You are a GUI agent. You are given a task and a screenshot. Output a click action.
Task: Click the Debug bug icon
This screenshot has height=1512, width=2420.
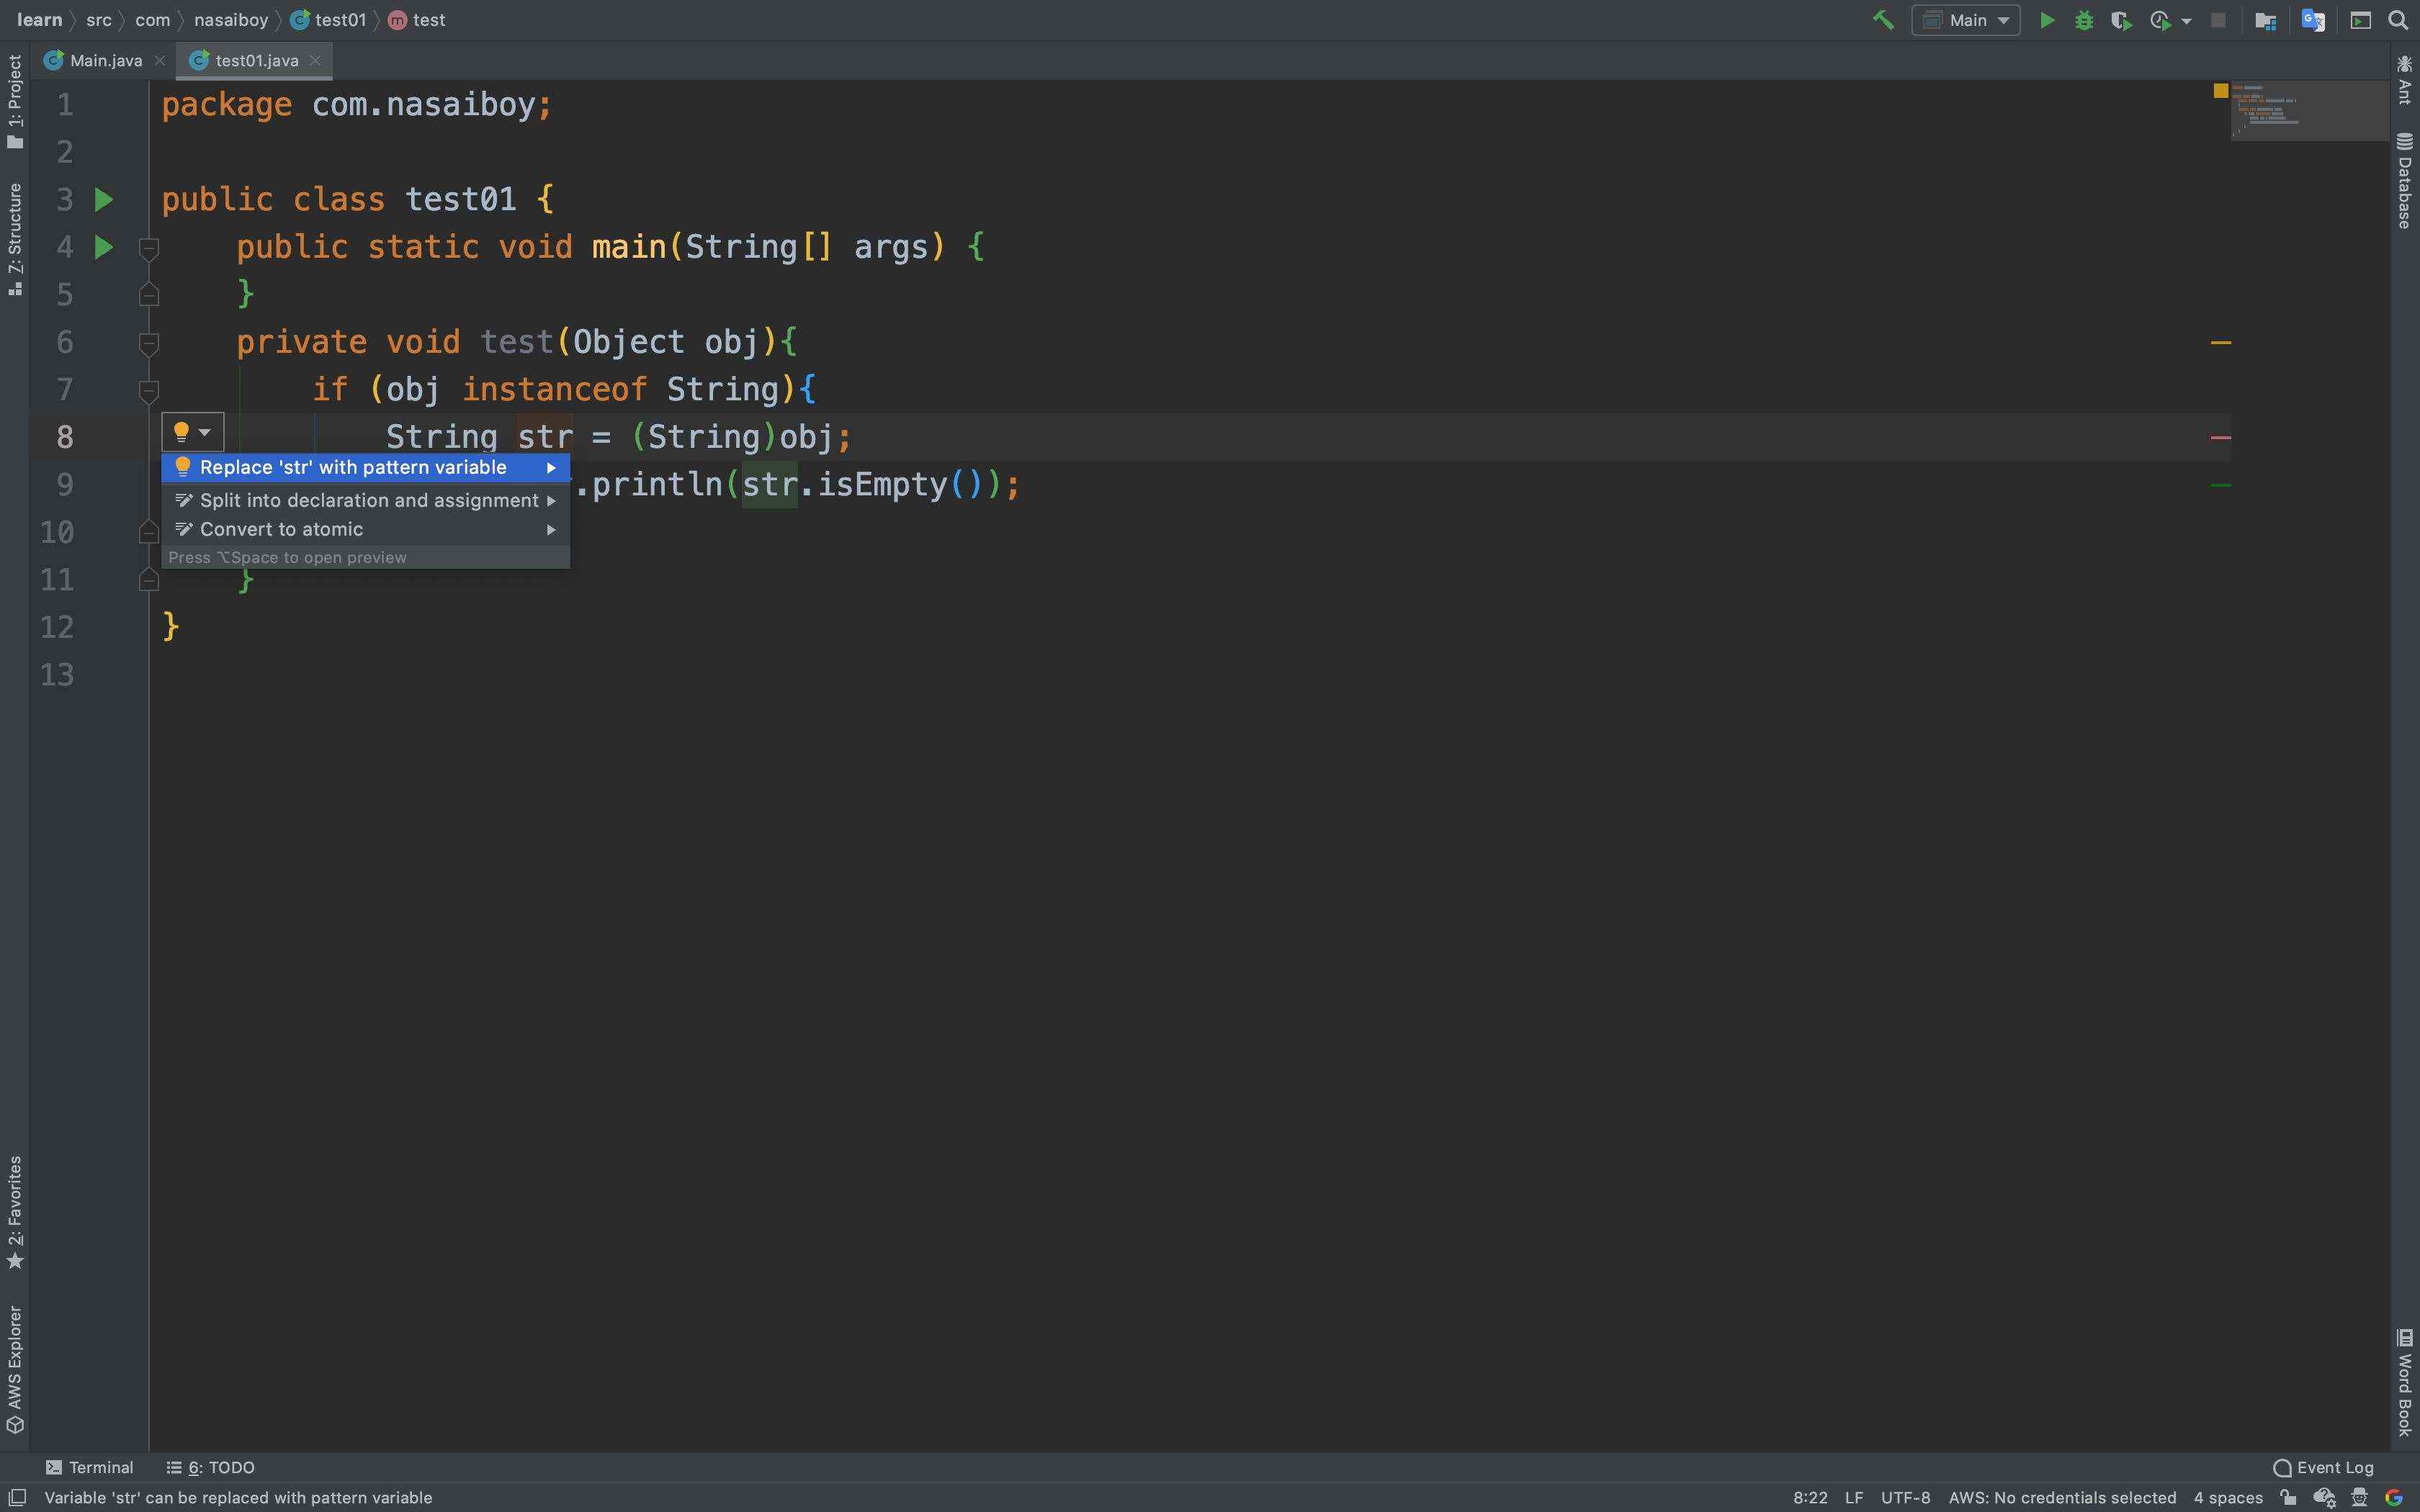click(2083, 20)
